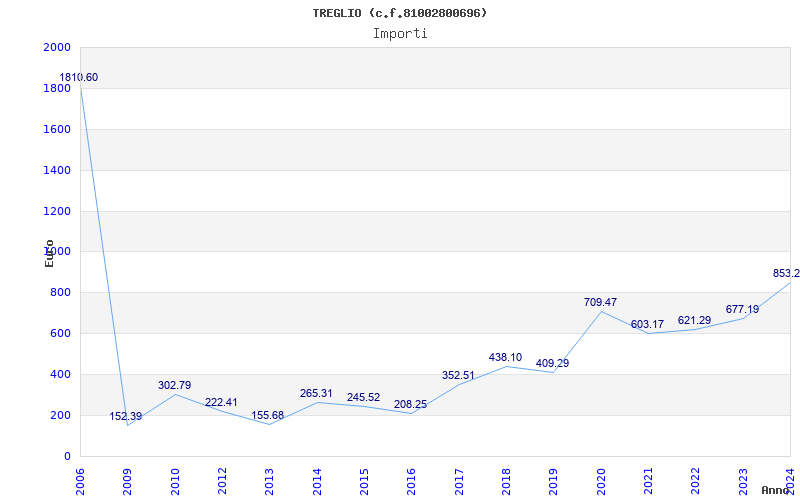Click the 2016 x-axis year label
Screen dimensions: 800x500
(x=412, y=481)
